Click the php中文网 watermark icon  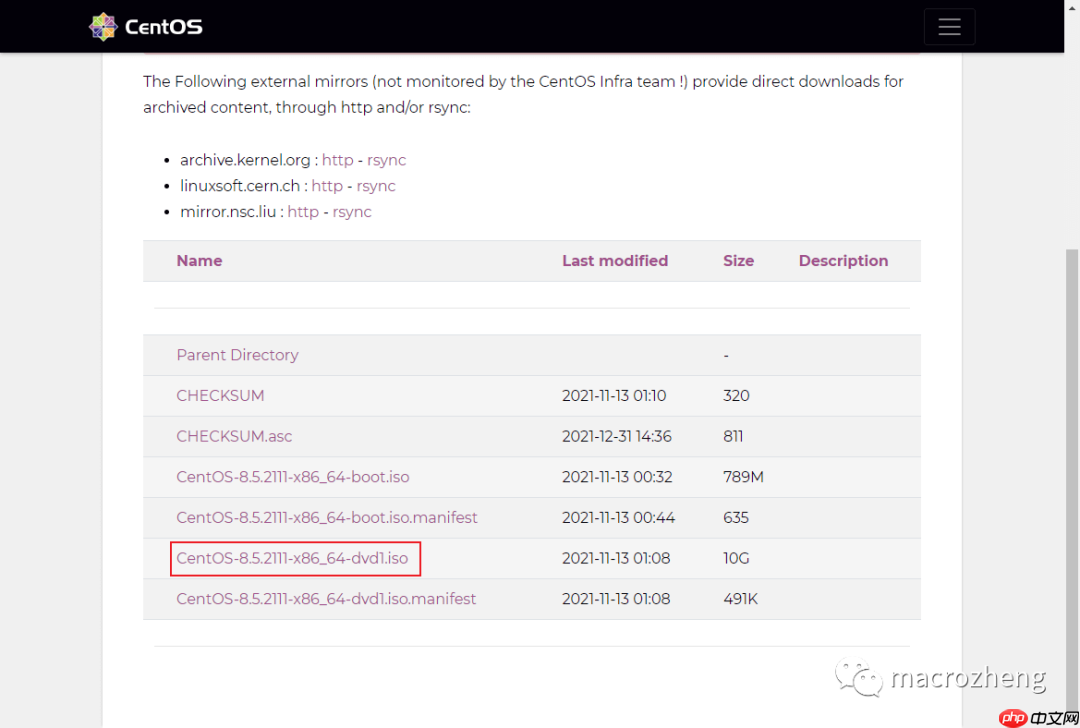1012,716
